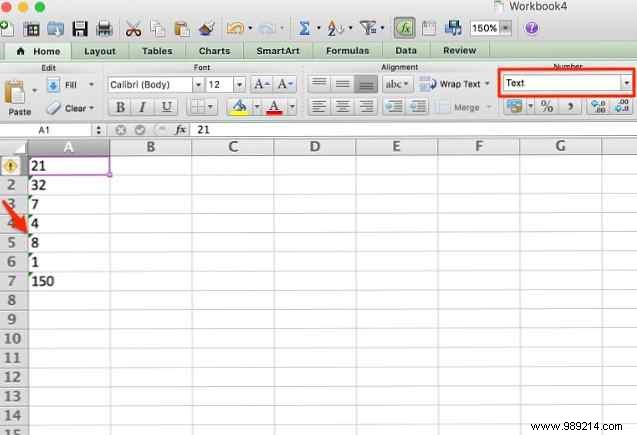Click the Sort A-Z icon
The image size is (637, 435).
pos(336,28)
